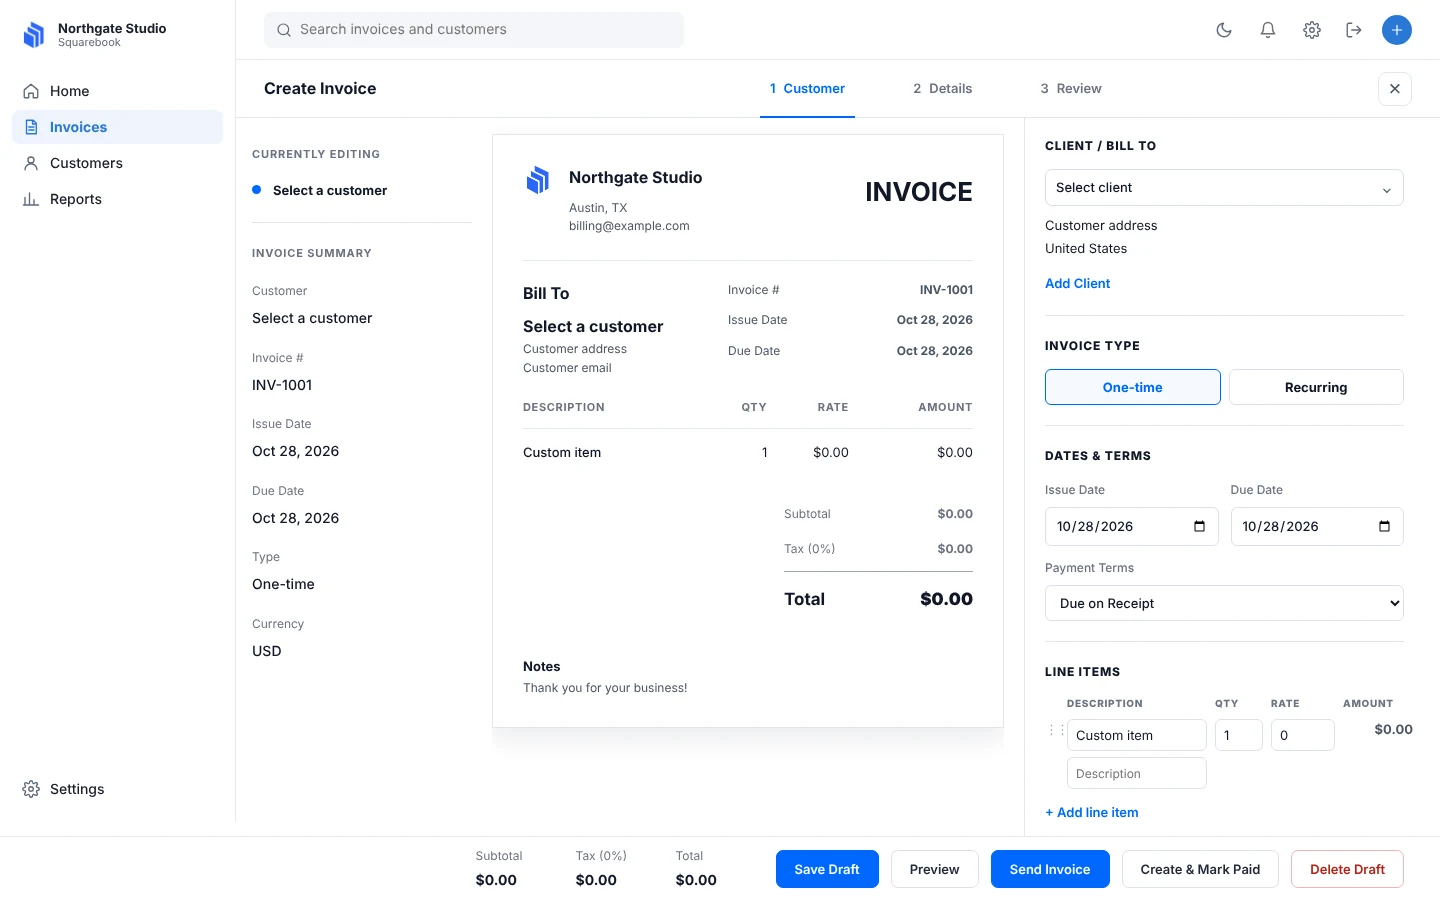
Task: Grab the Custom item row drag handle
Action: pyautogui.click(x=1056, y=731)
